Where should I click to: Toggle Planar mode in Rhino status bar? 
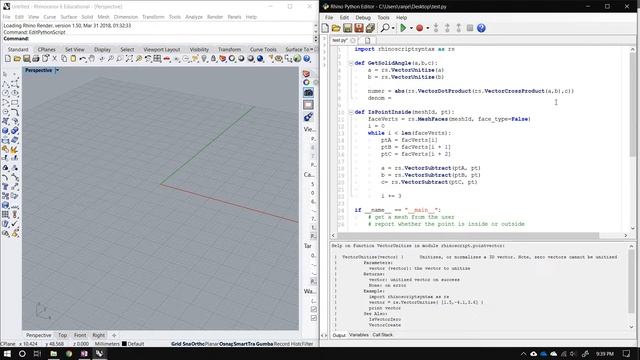(x=211, y=344)
